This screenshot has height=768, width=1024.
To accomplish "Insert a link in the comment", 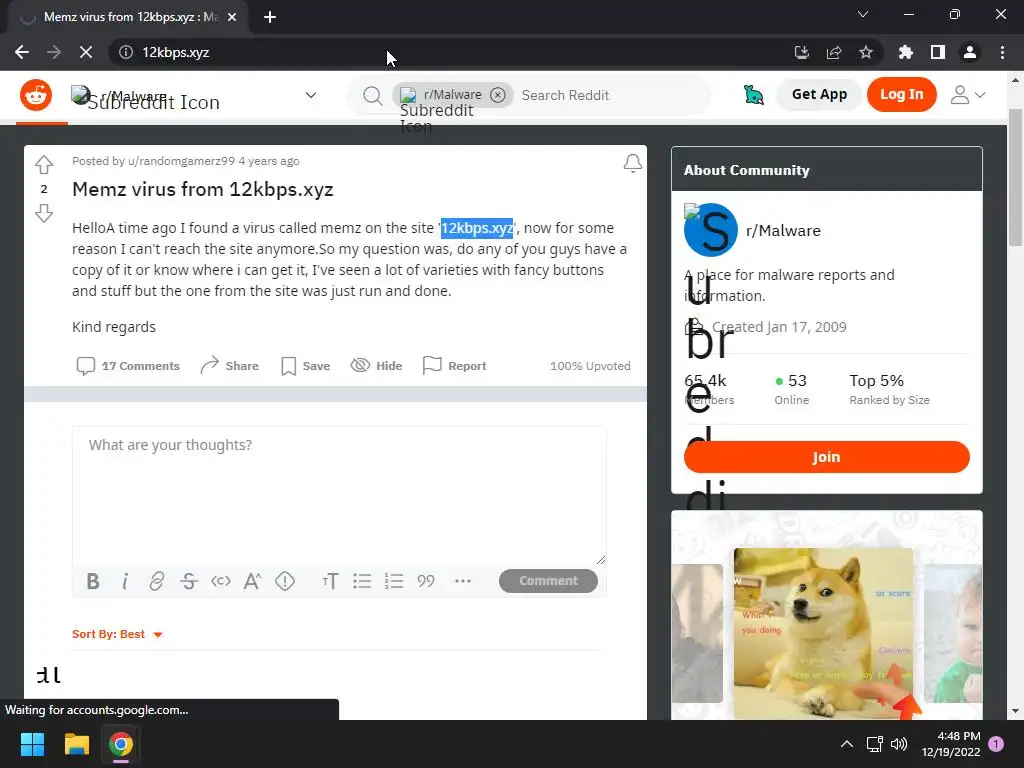I will 156,581.
